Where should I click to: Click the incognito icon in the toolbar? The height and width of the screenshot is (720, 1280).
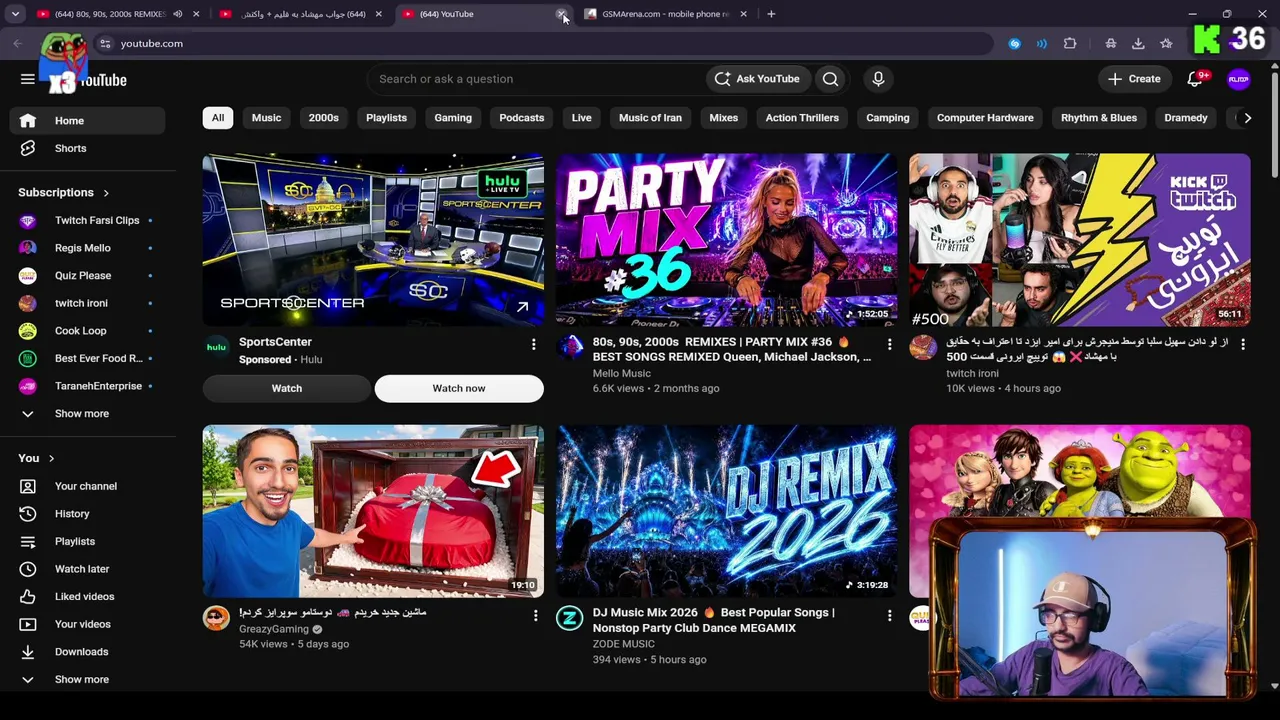(x=1110, y=44)
